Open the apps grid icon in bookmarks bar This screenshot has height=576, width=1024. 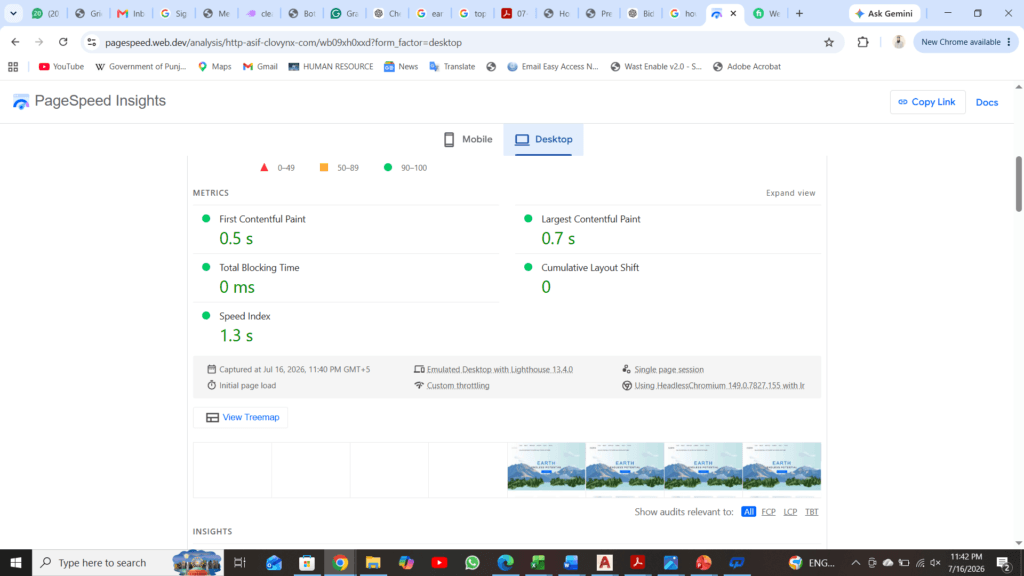pyautogui.click(x=13, y=67)
